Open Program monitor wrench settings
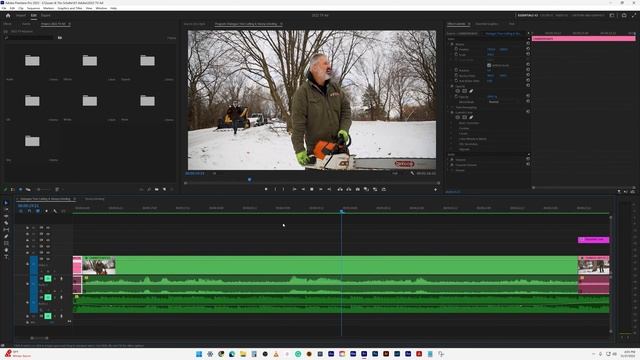640x360 pixels. pos(412,173)
